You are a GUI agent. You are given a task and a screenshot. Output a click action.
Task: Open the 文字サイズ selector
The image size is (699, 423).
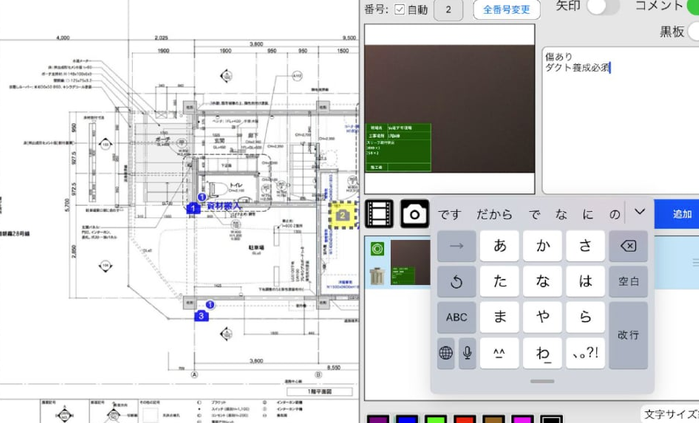pos(671,414)
